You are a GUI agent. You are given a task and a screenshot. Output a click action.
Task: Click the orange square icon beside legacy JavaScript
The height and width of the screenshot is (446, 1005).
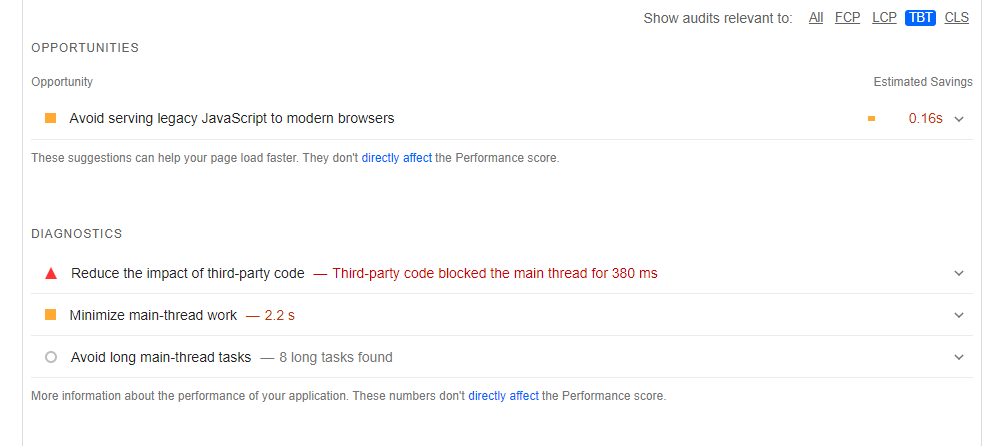click(x=50, y=118)
